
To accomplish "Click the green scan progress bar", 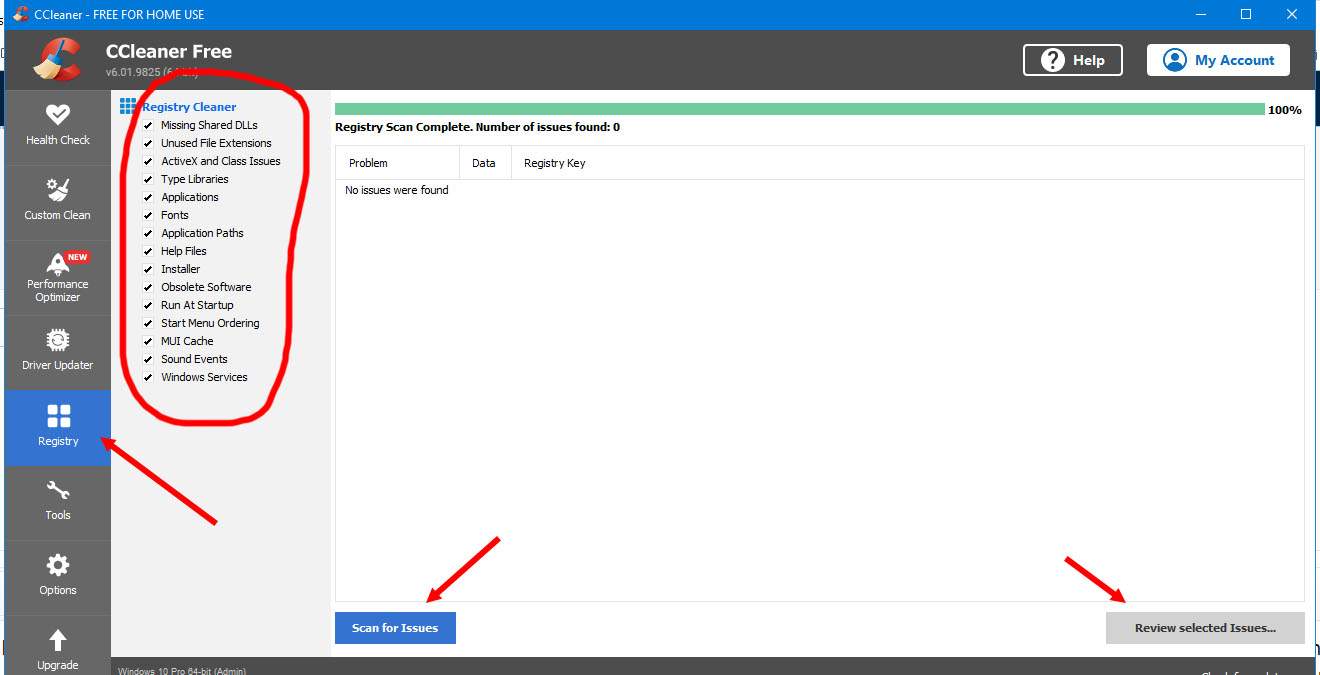I will point(800,109).
